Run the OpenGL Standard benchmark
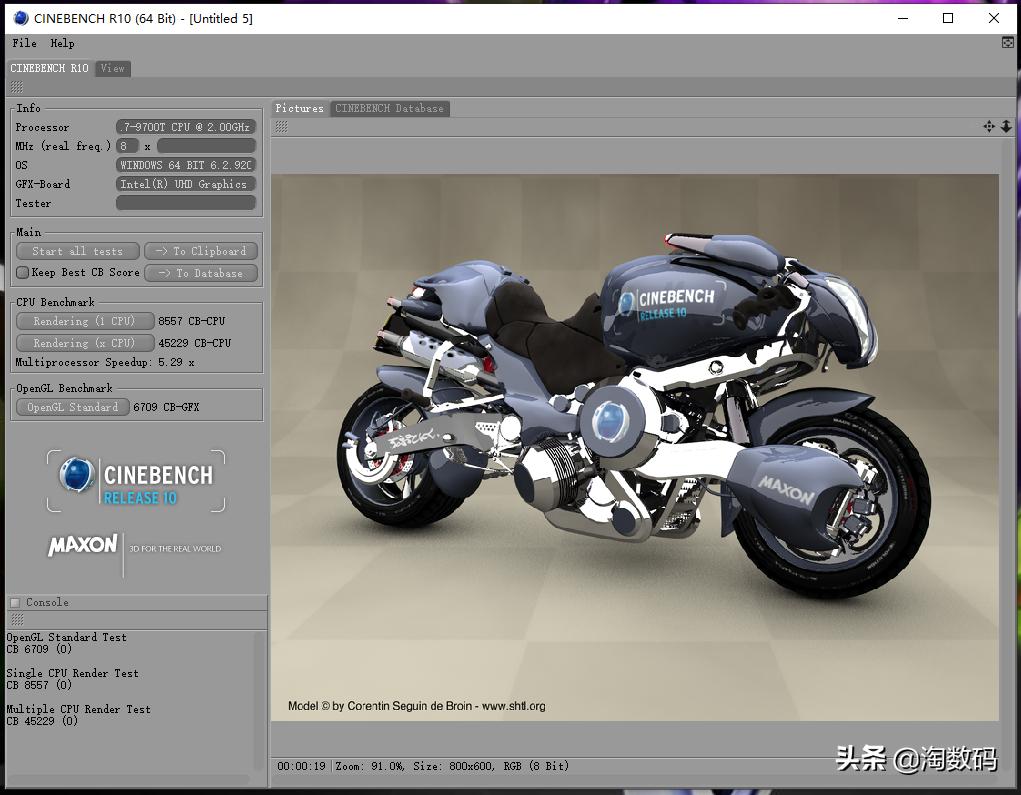 click(x=73, y=407)
